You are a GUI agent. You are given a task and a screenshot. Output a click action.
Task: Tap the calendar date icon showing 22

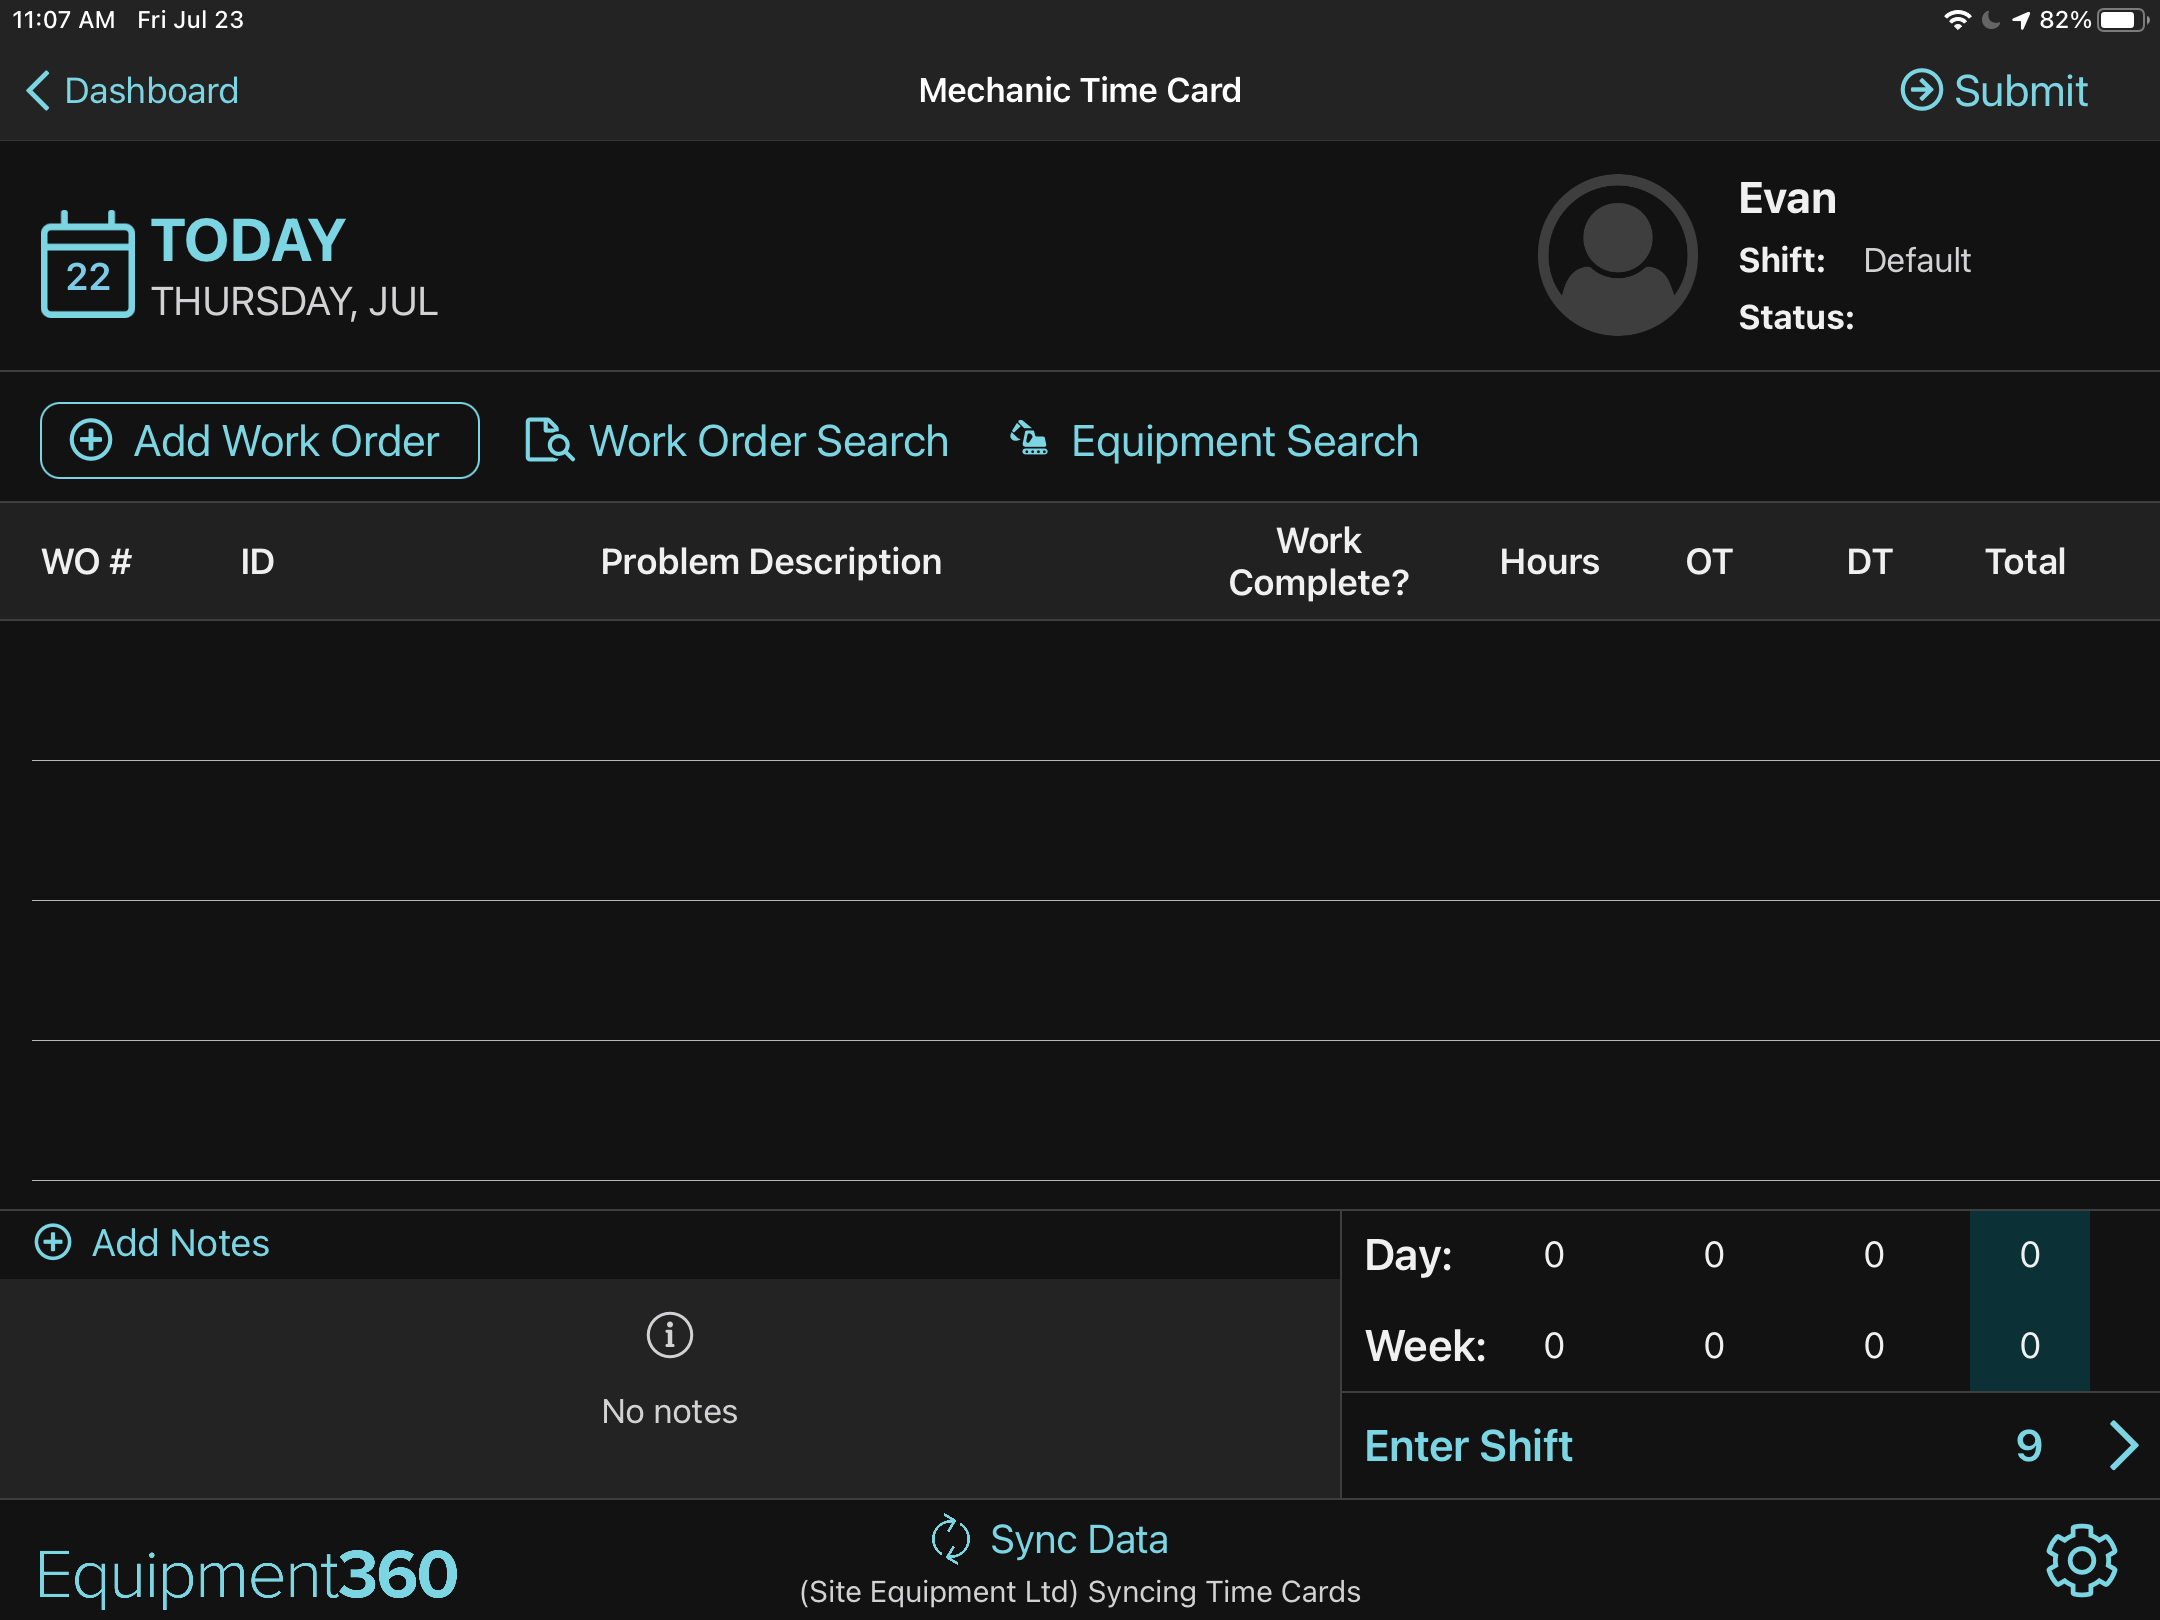coord(88,265)
